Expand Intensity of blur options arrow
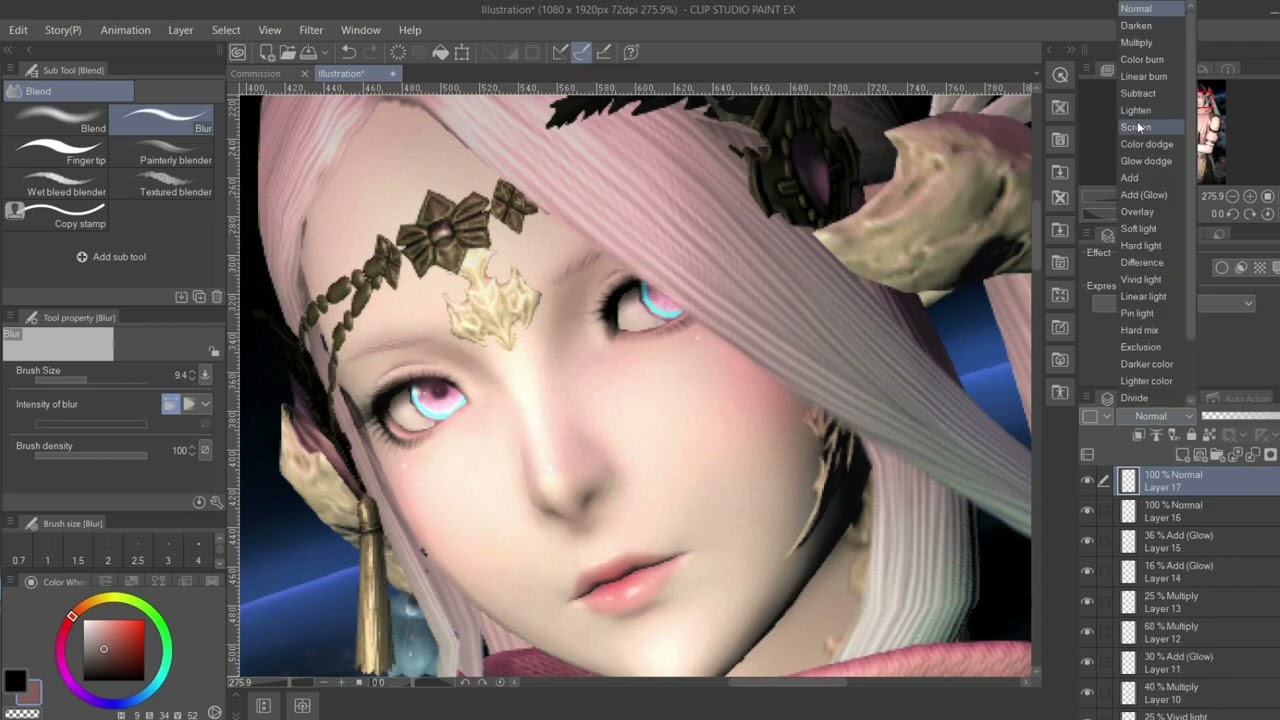 [205, 404]
